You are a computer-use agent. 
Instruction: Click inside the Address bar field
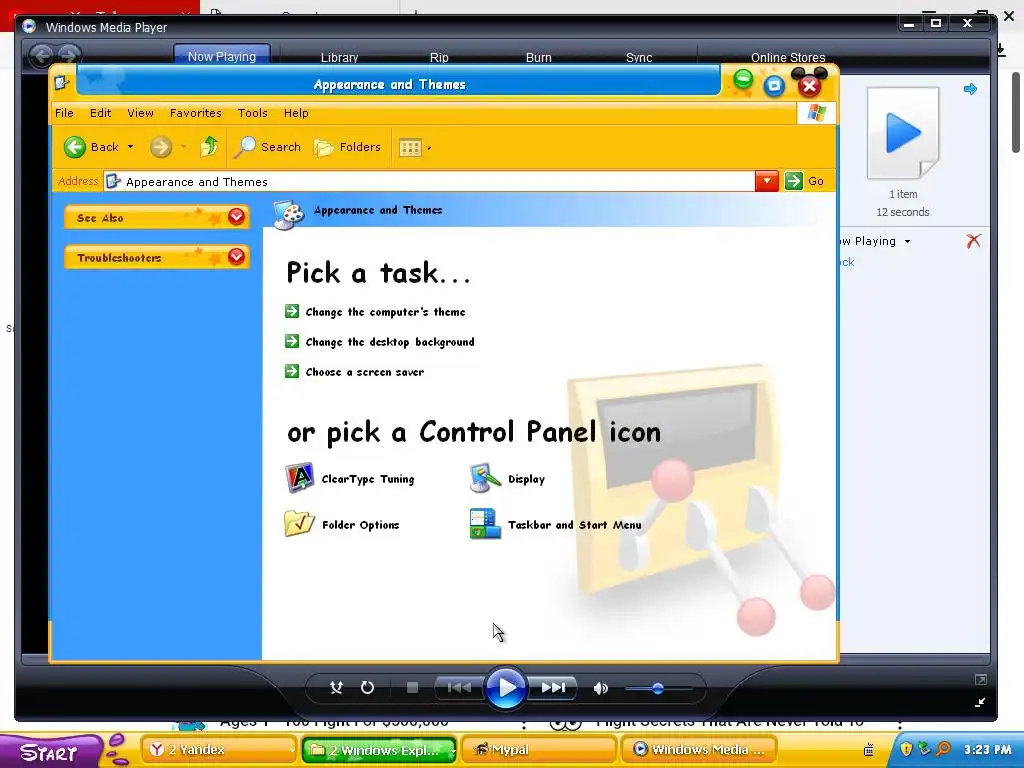click(x=429, y=182)
